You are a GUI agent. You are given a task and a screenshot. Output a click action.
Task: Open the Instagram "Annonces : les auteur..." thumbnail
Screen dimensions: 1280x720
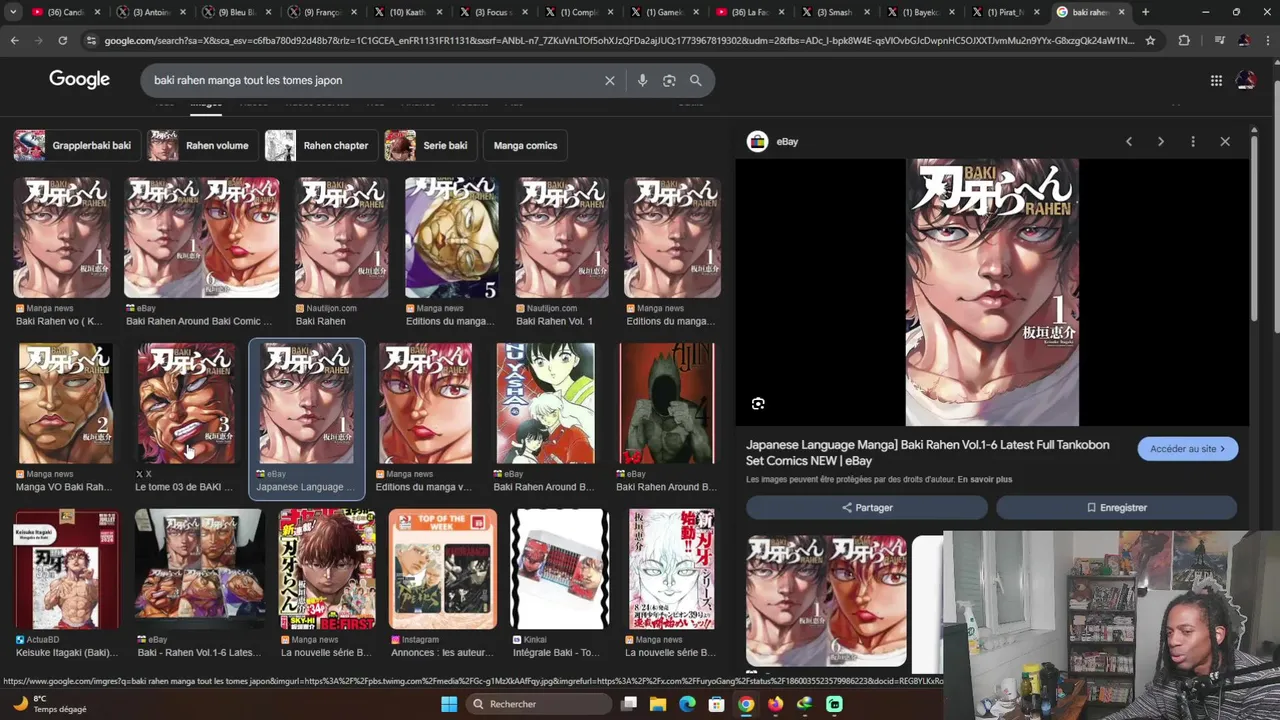tap(442, 569)
